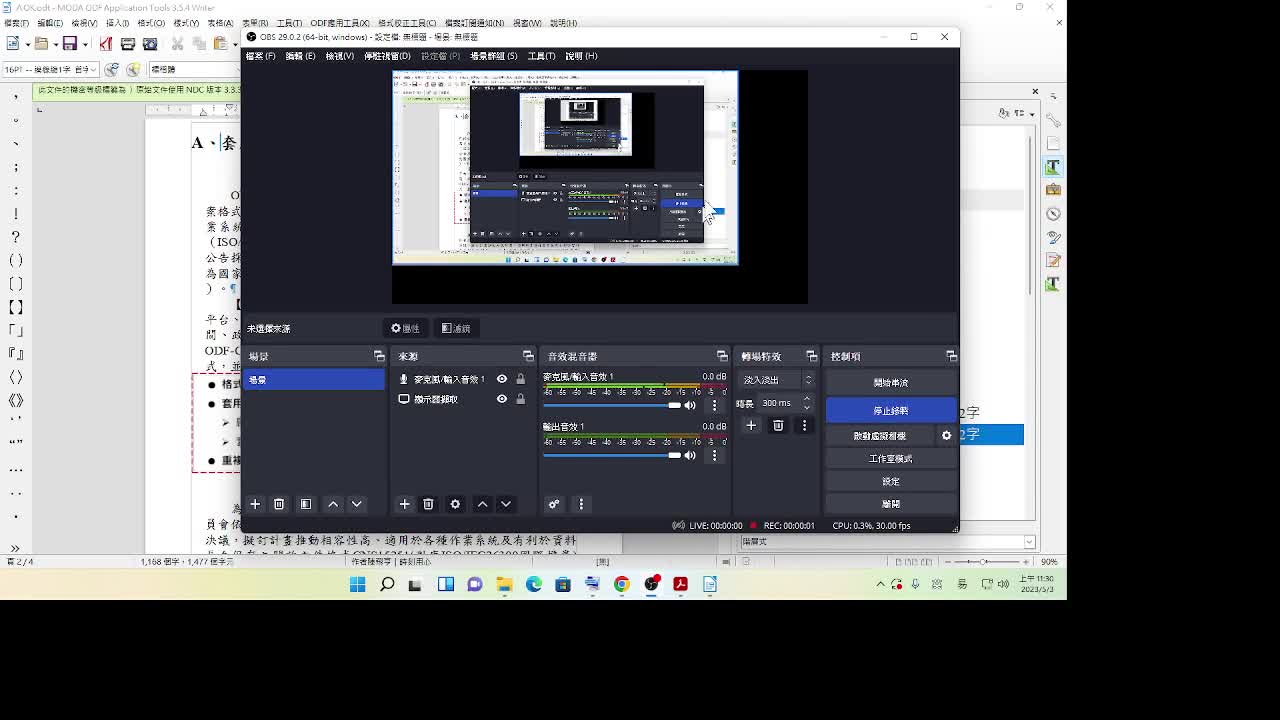Adjust 麥克風/輸入音效 1 volume slider

[x=611, y=405]
